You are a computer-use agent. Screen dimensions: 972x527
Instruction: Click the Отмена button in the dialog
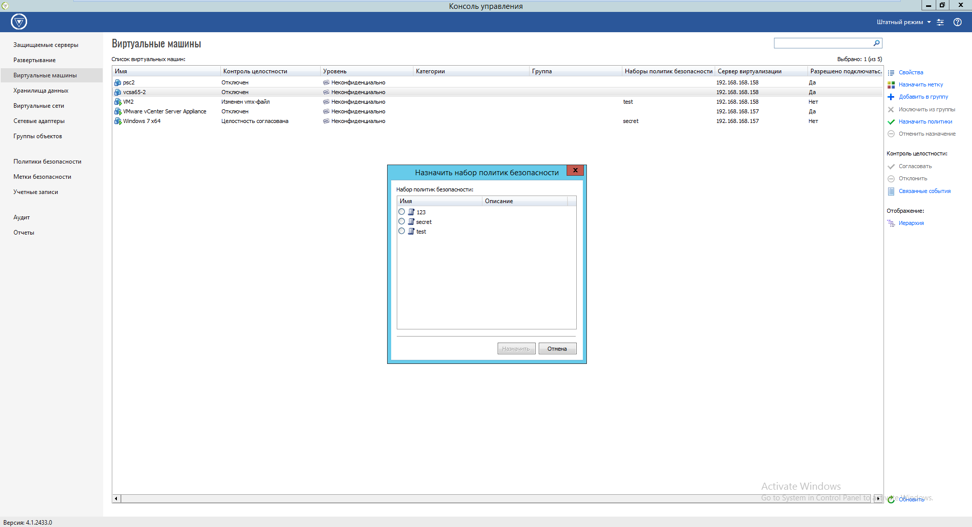pyautogui.click(x=557, y=348)
